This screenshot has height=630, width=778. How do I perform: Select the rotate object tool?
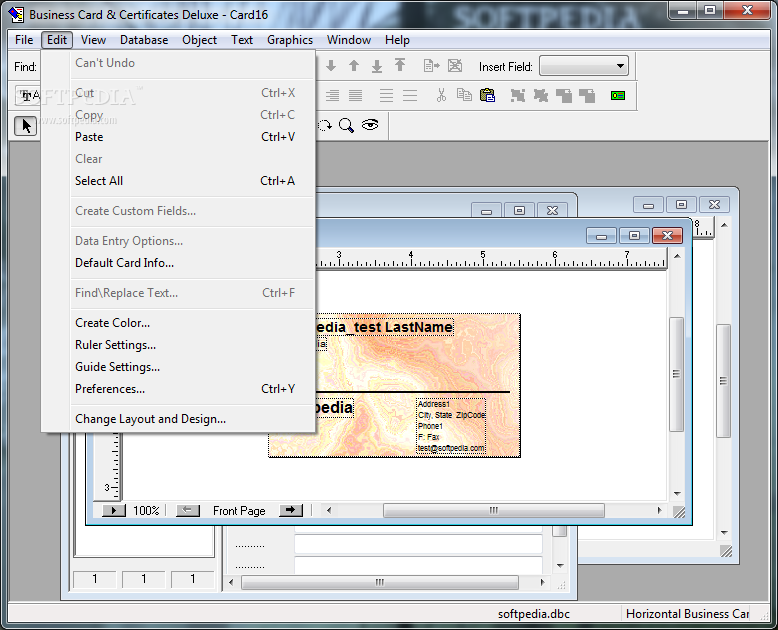click(325, 125)
